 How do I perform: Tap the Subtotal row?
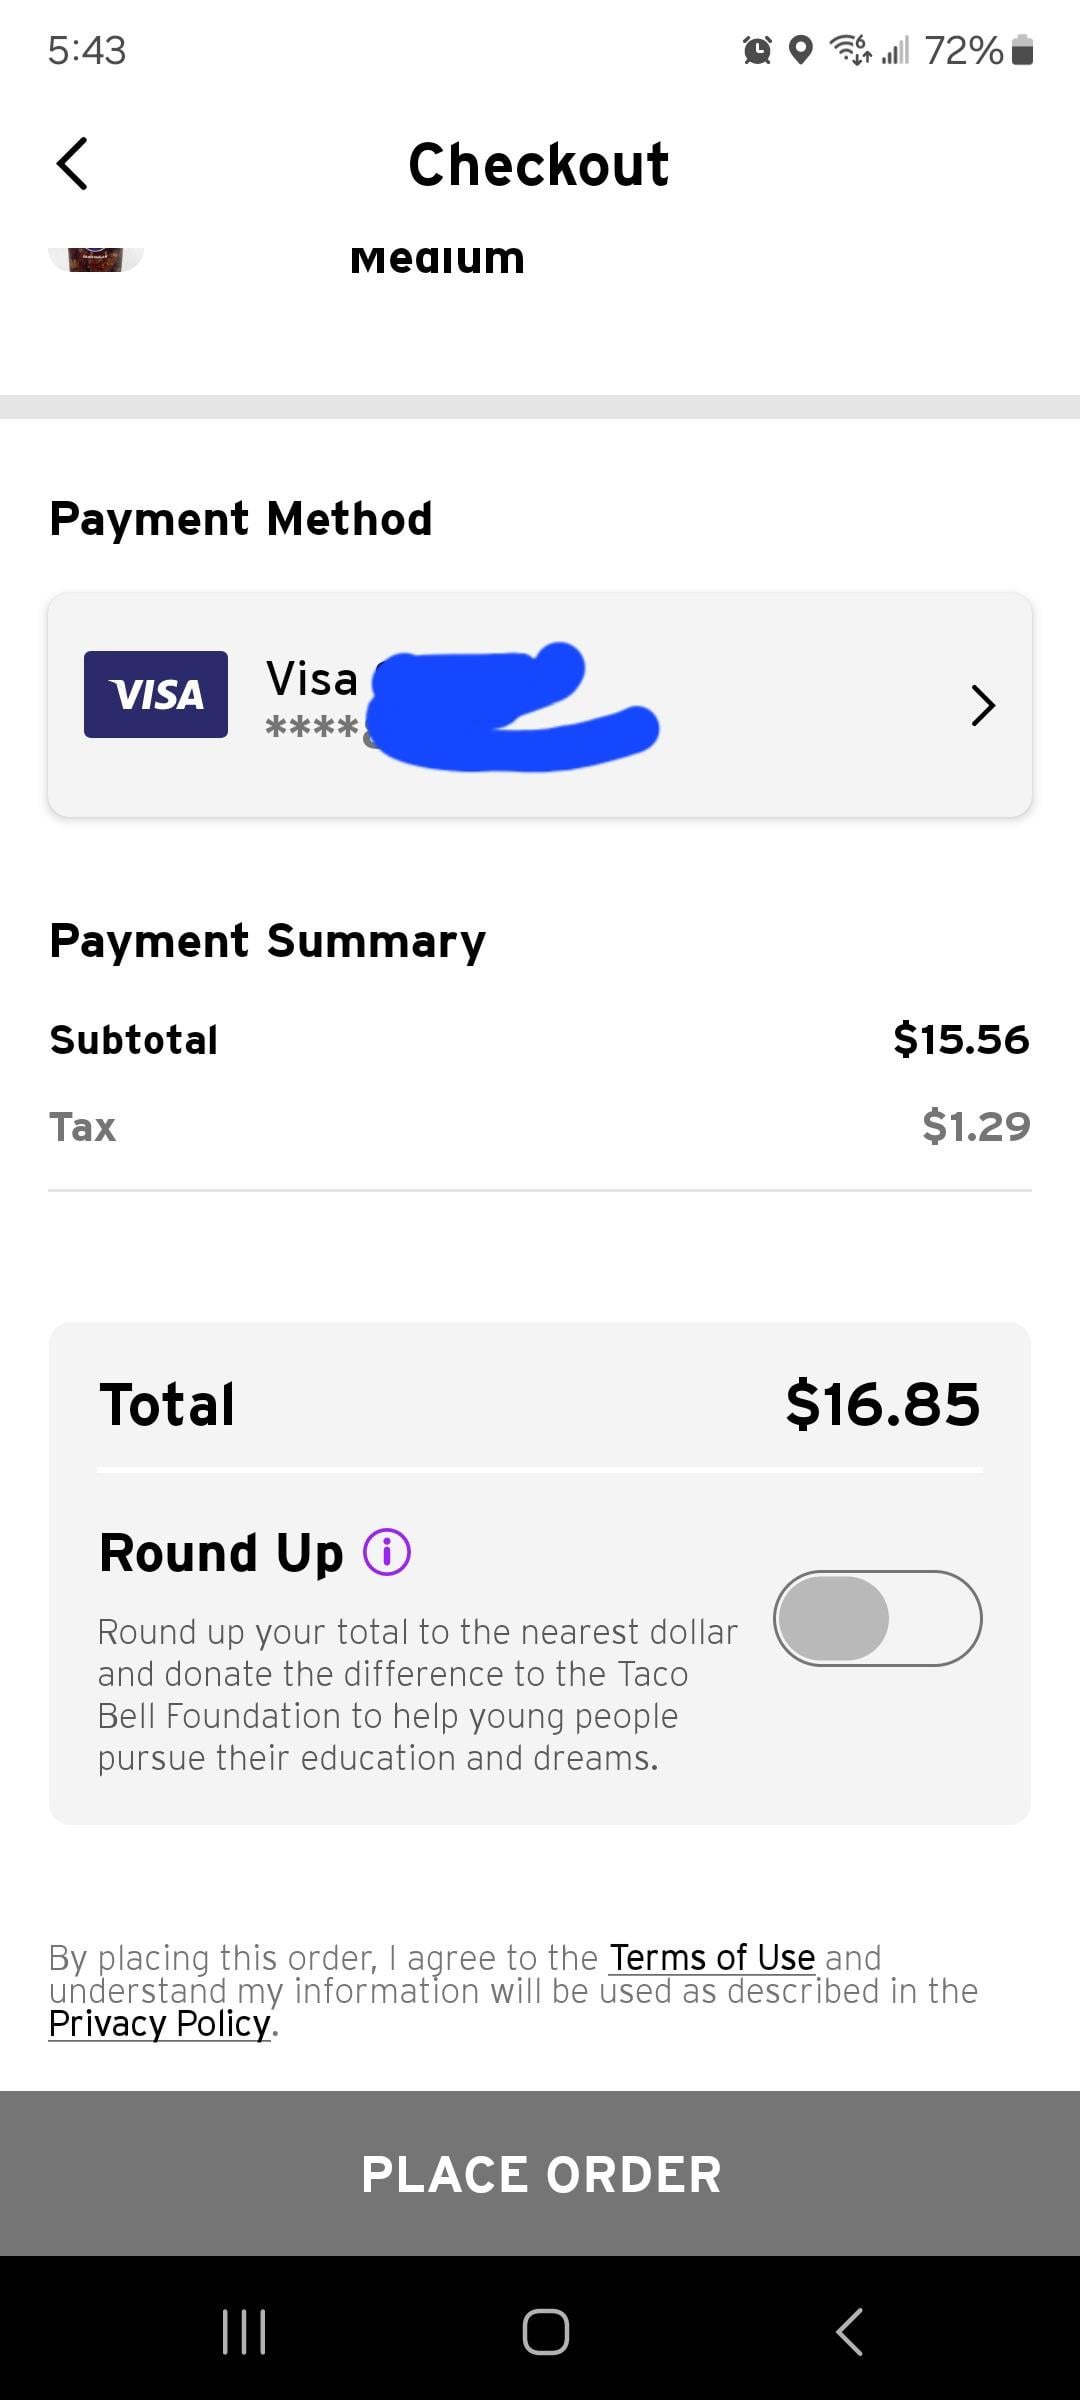(540, 1040)
